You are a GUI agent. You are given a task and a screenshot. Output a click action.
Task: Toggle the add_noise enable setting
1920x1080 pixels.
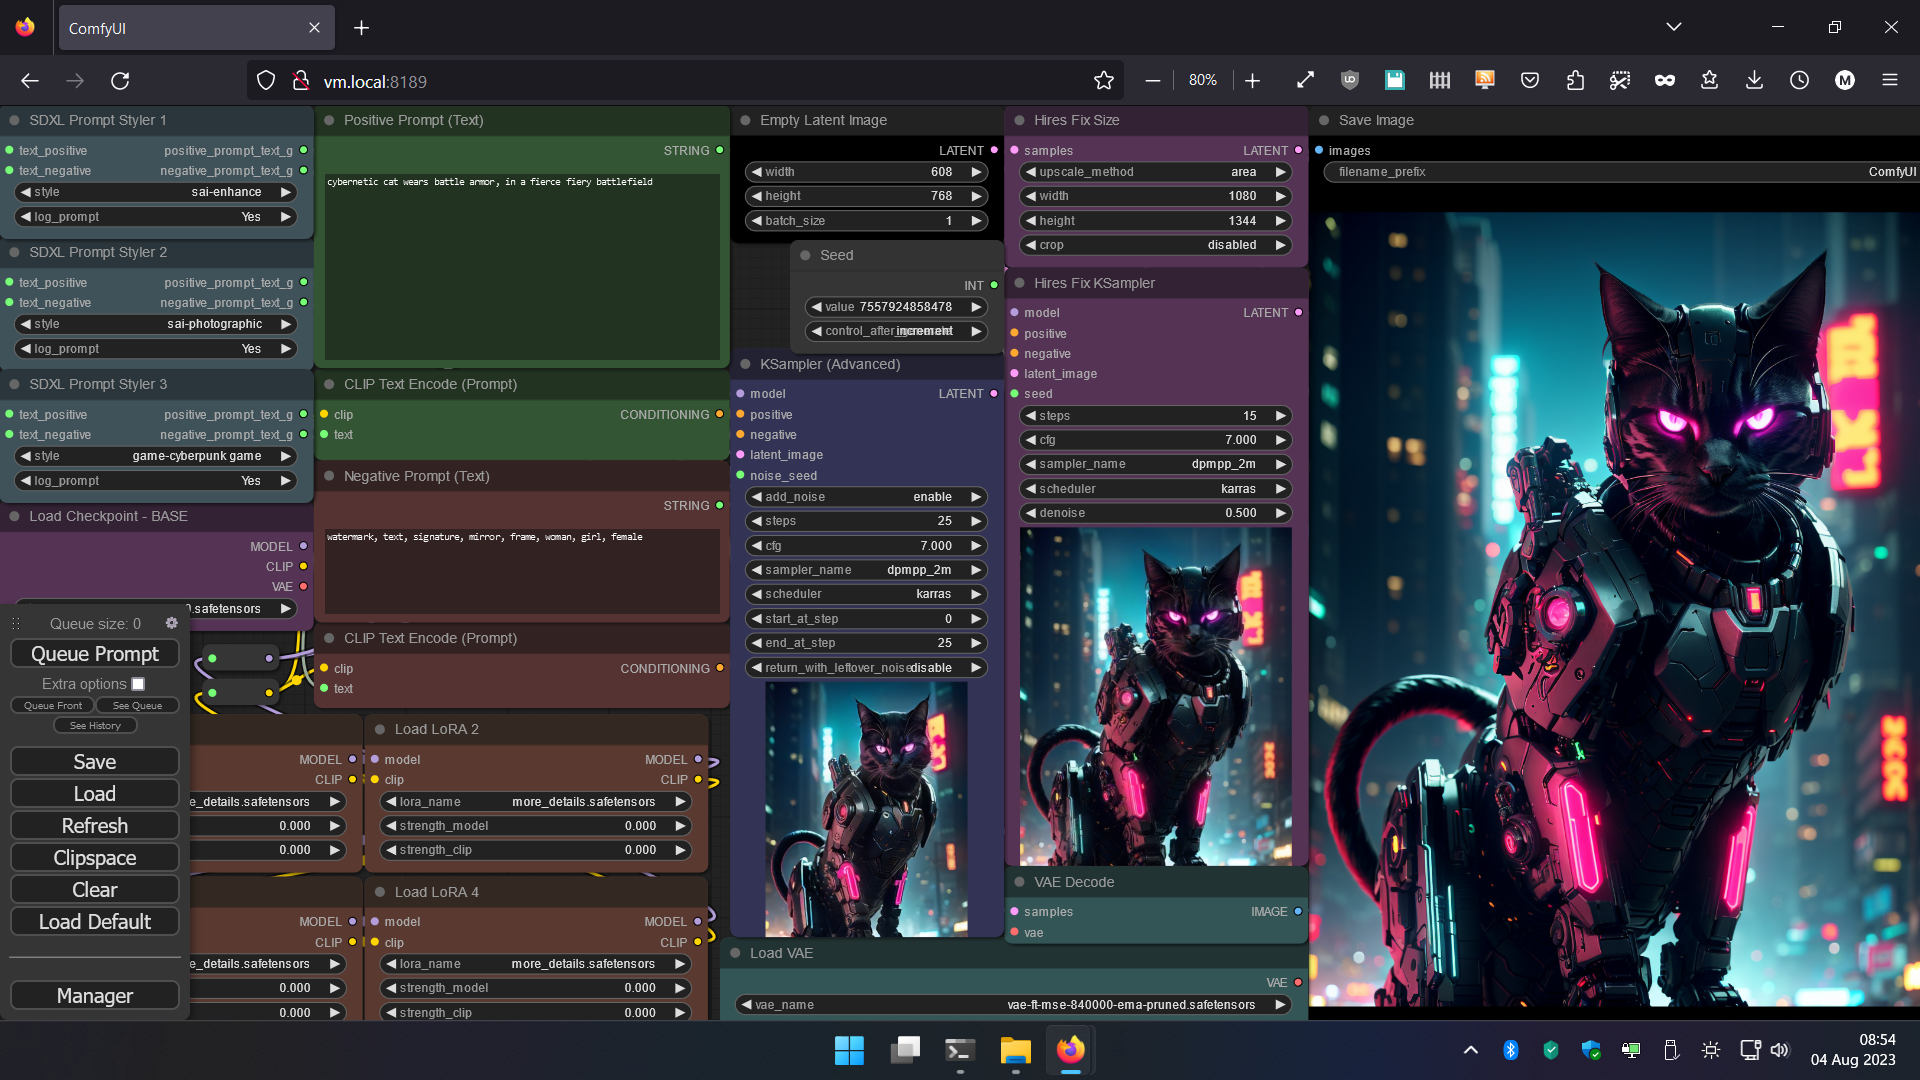tap(976, 496)
